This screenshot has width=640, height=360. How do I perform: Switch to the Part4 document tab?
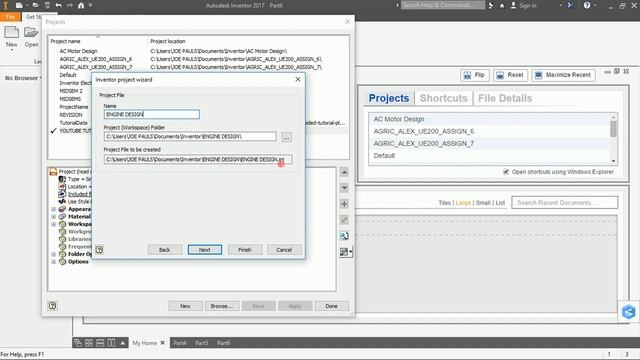click(x=180, y=343)
